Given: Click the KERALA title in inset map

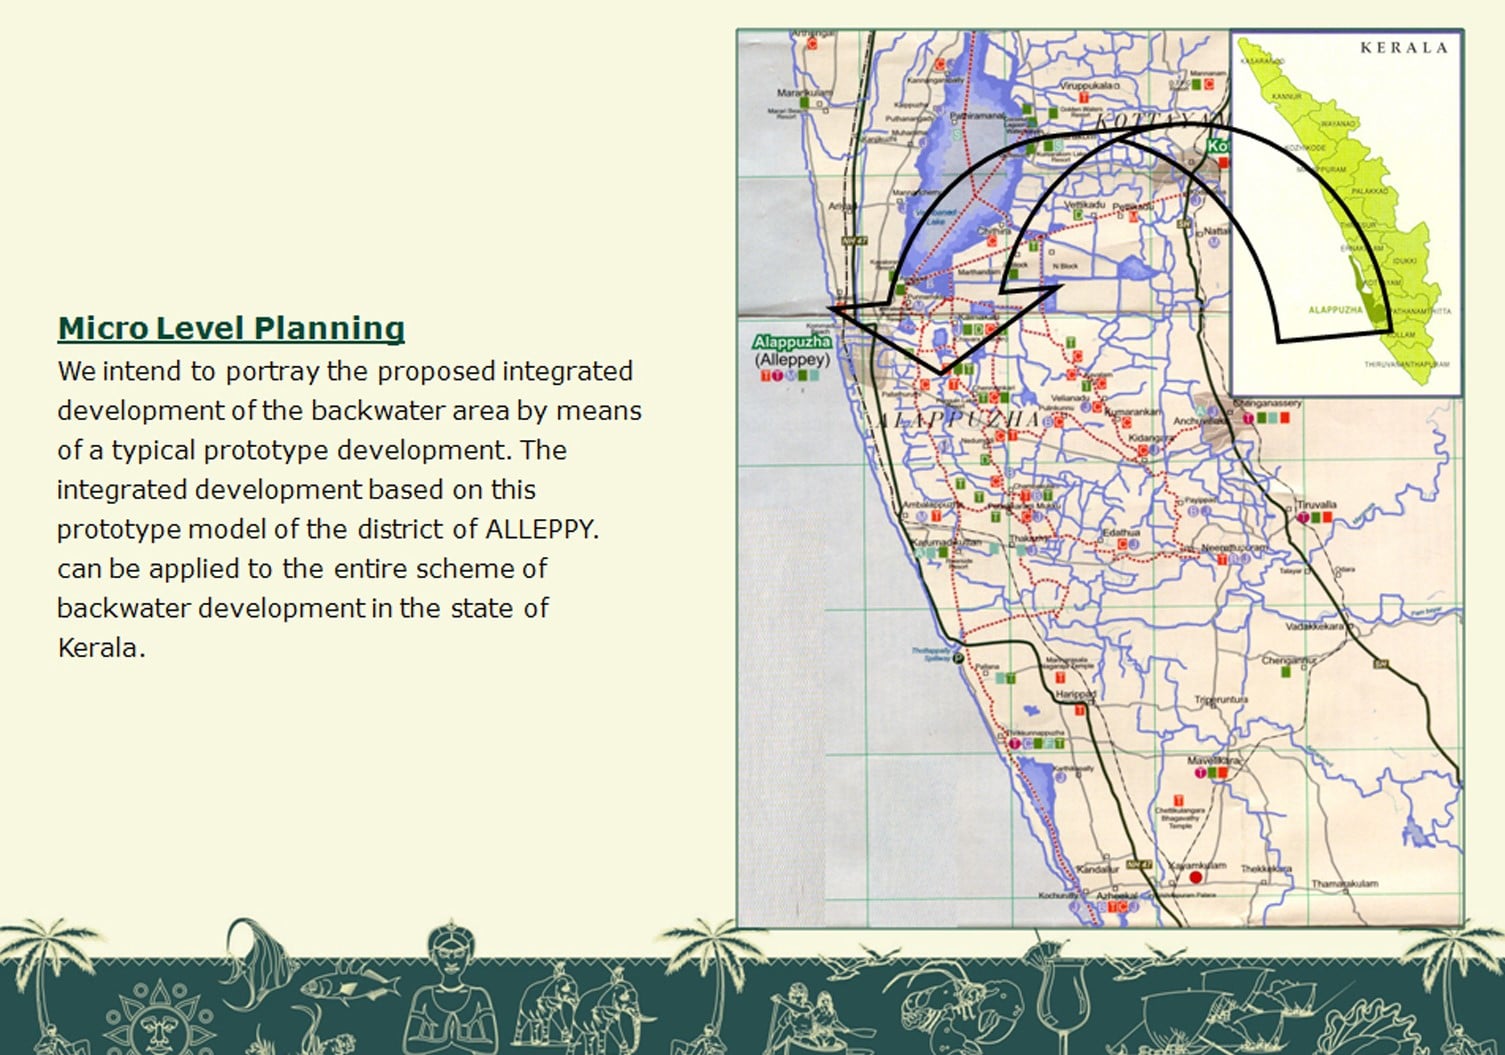Looking at the screenshot, I should (x=1403, y=47).
